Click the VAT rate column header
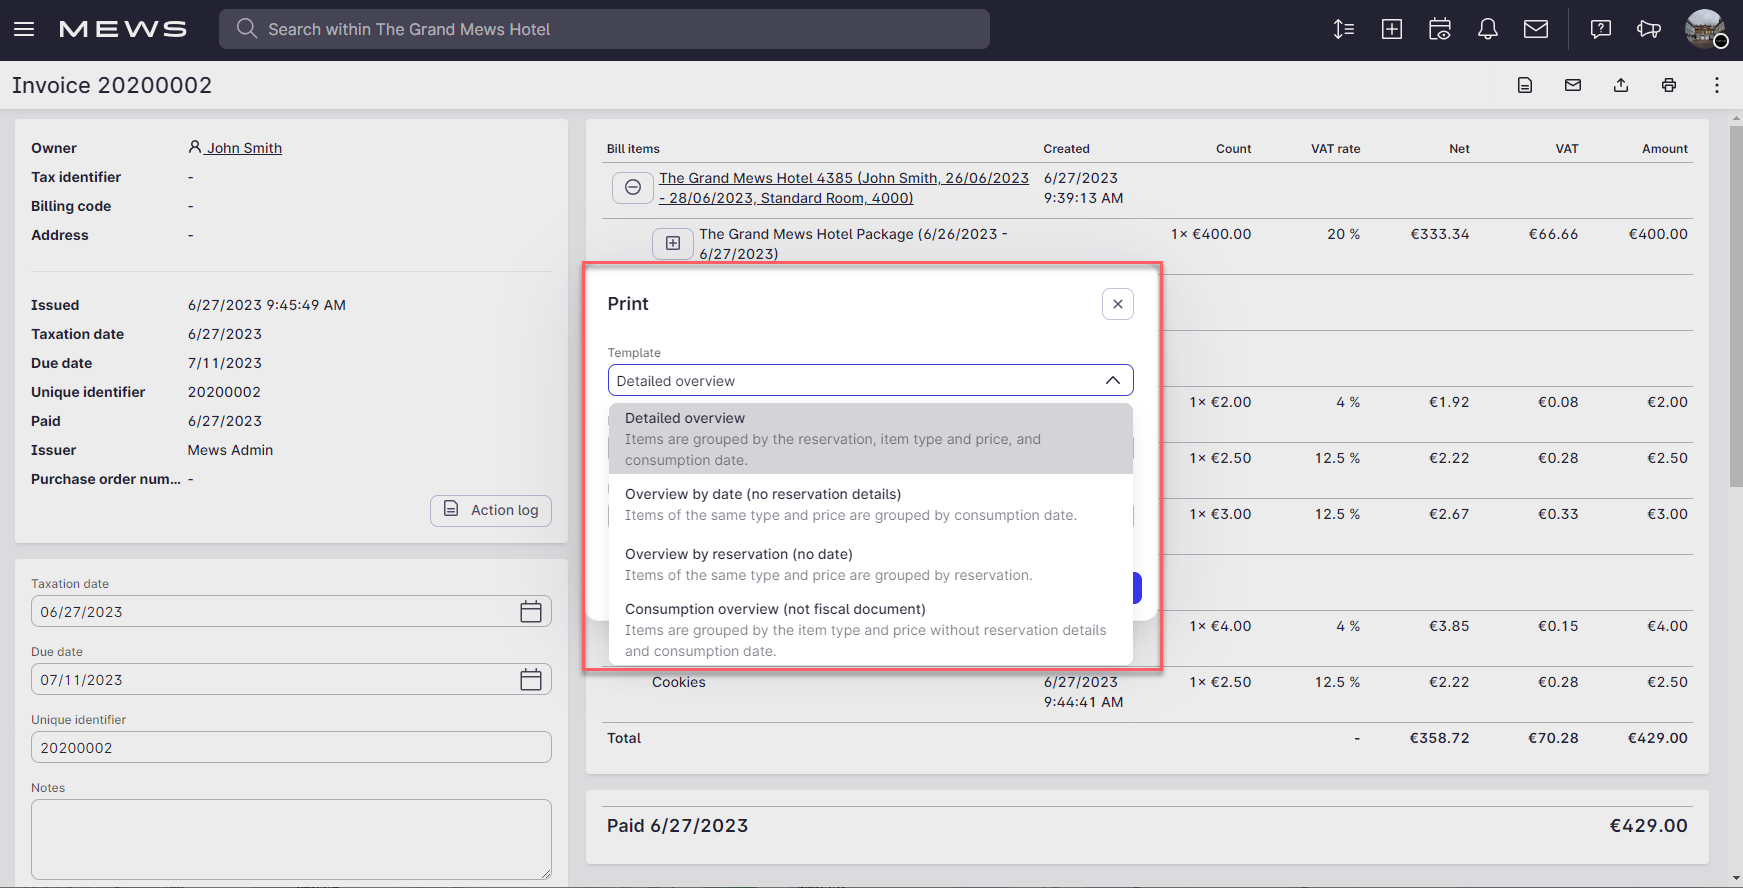The width and height of the screenshot is (1743, 888). (x=1335, y=148)
